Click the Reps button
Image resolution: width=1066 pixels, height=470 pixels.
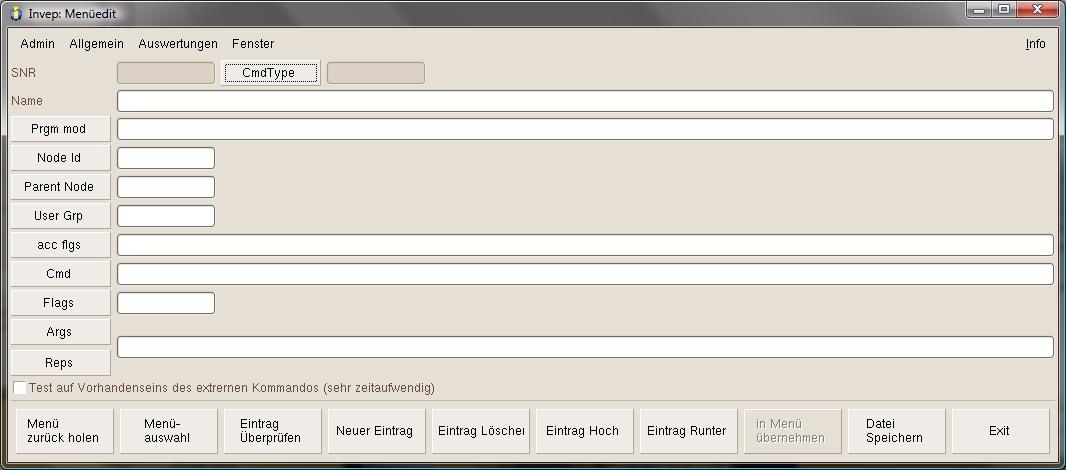60,363
